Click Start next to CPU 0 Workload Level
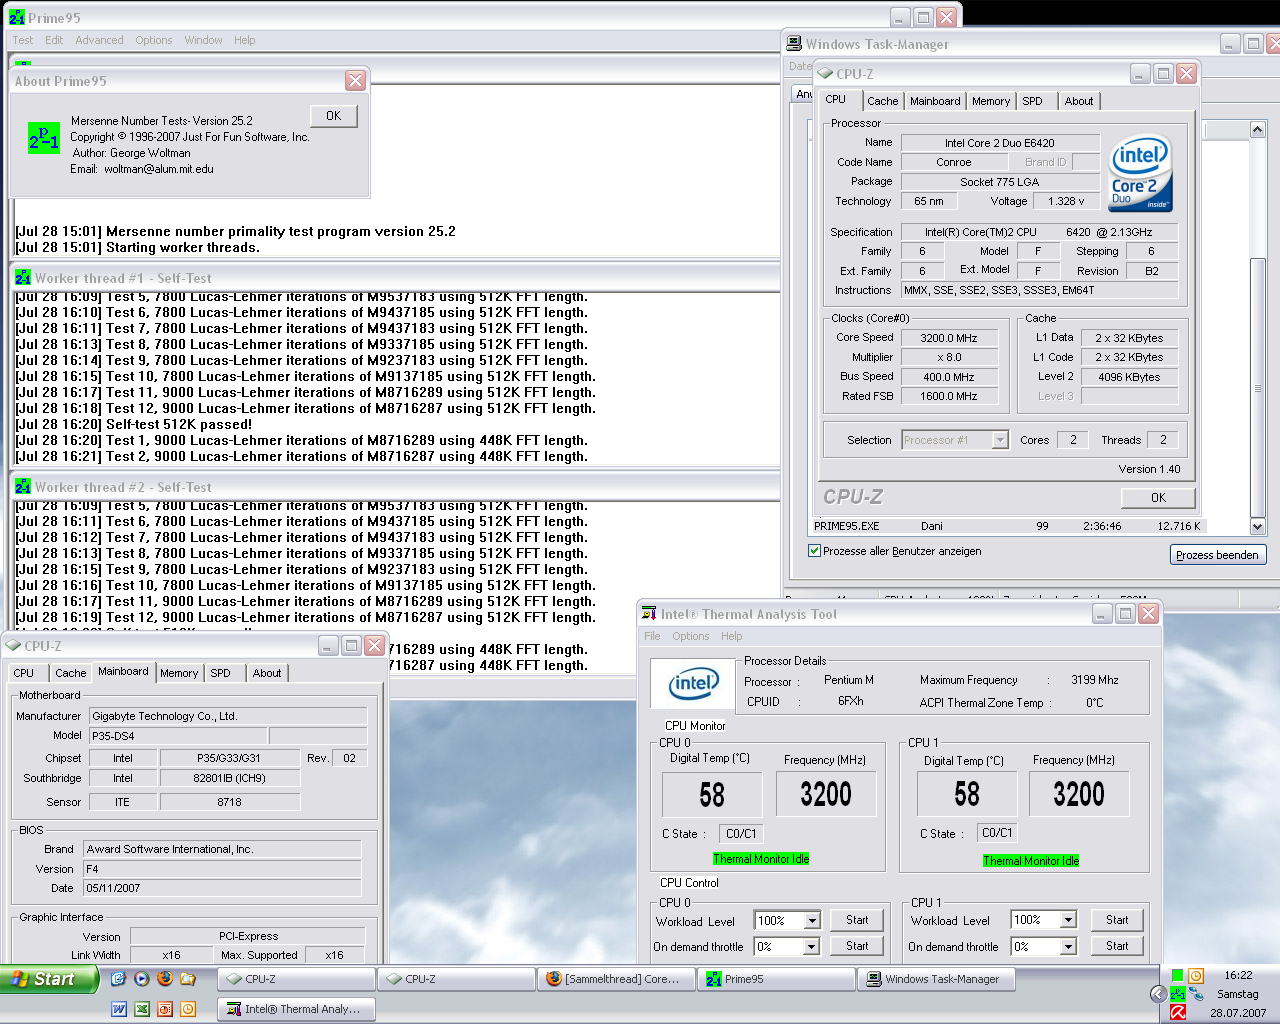The height and width of the screenshot is (1024, 1280). 857,920
